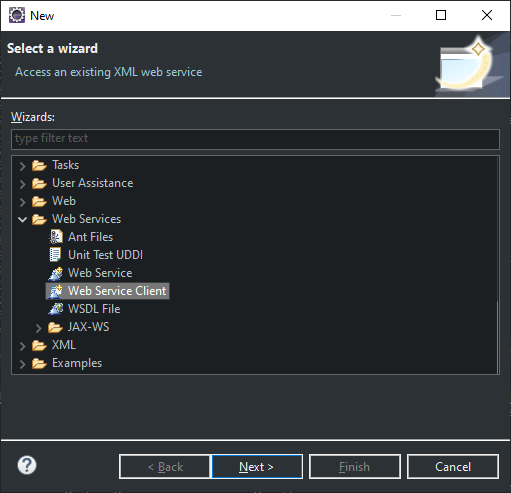
Task: Click the Unit Test UDDI icon
Action: tap(55, 255)
